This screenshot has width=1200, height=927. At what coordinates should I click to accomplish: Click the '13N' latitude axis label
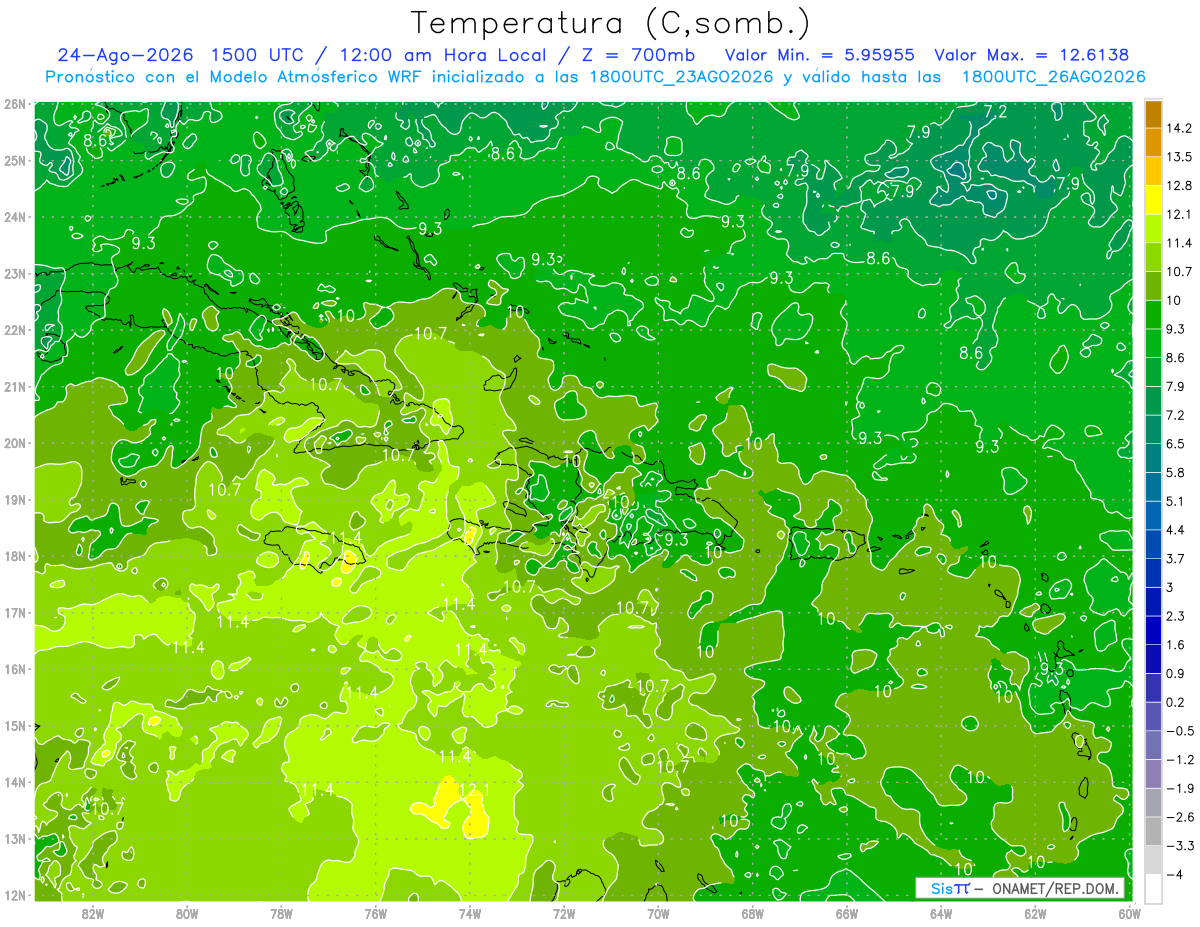tap(14, 838)
